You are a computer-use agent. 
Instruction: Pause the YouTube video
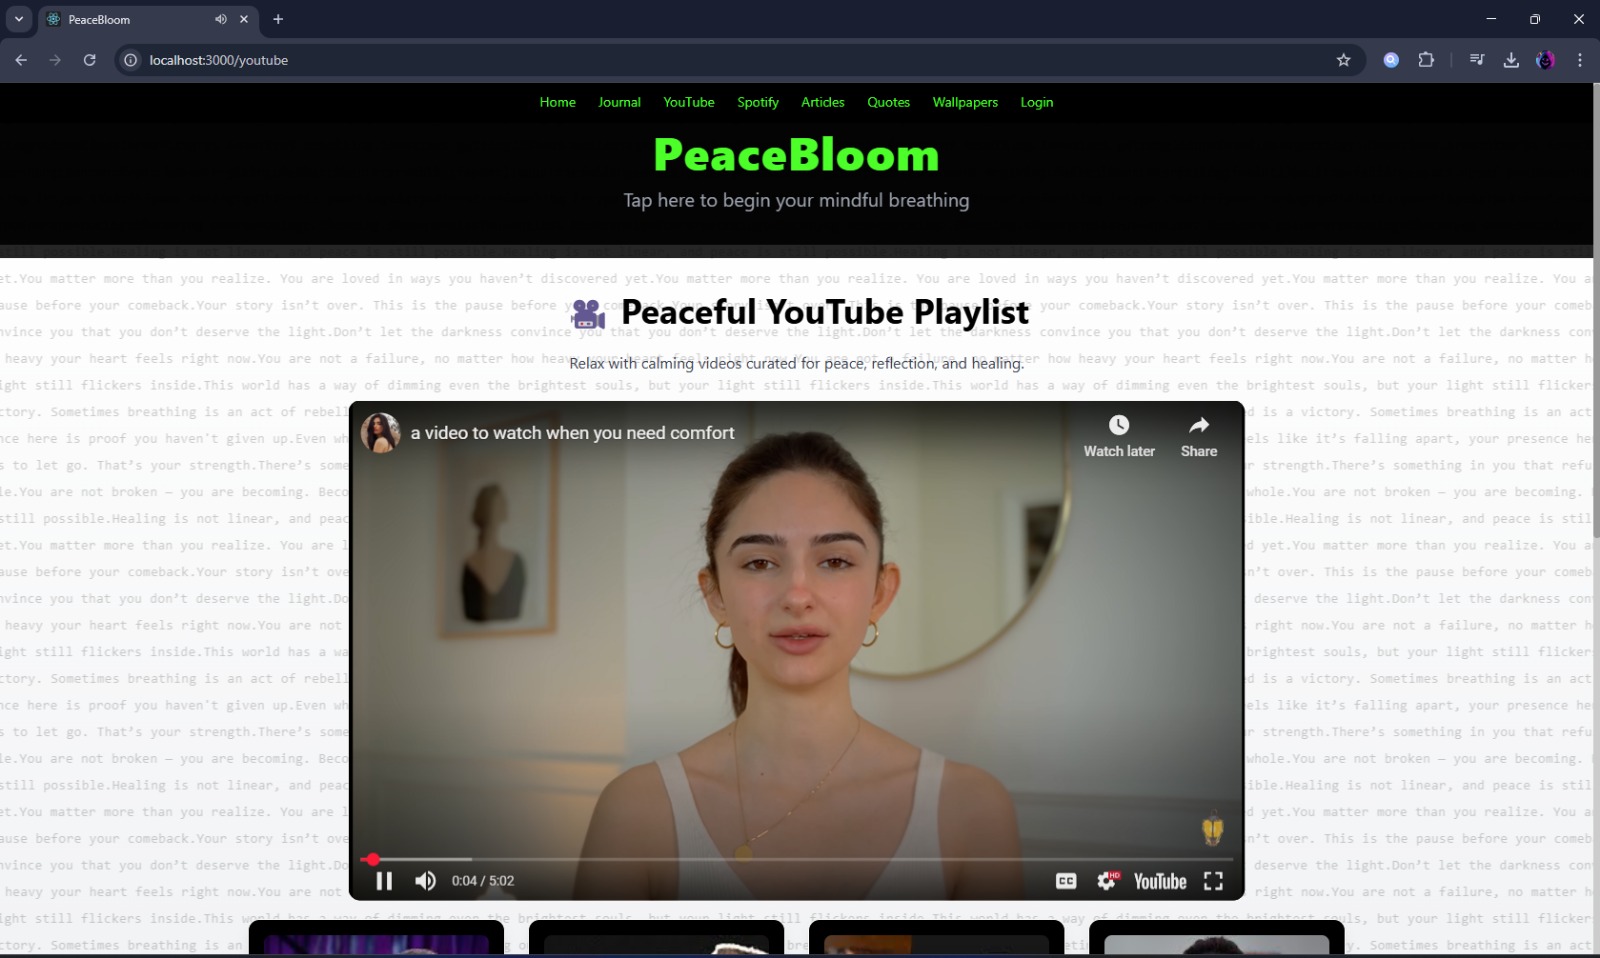pyautogui.click(x=384, y=881)
